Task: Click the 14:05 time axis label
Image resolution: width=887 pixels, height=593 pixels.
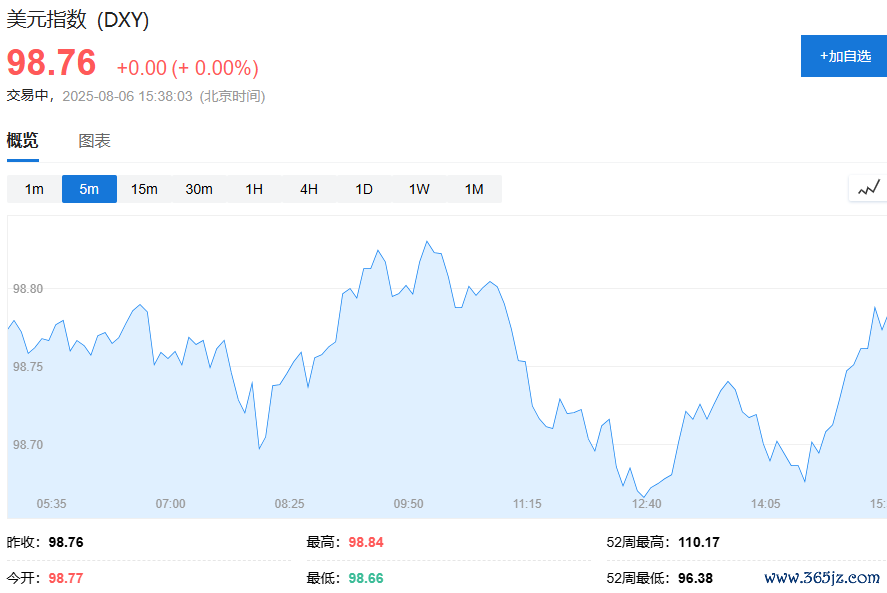Action: tap(765, 504)
